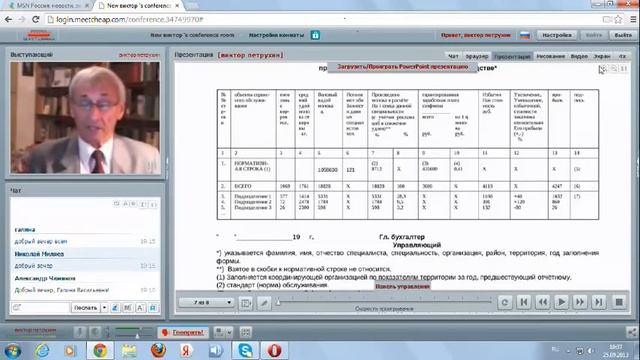This screenshot has height=360, width=640.
Task: Switch to the Экран tab
Action: pyautogui.click(x=602, y=56)
